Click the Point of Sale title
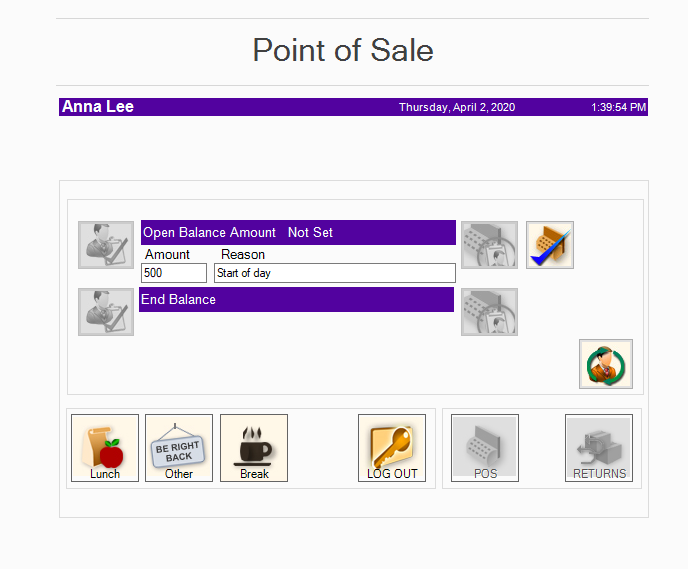 (x=343, y=50)
